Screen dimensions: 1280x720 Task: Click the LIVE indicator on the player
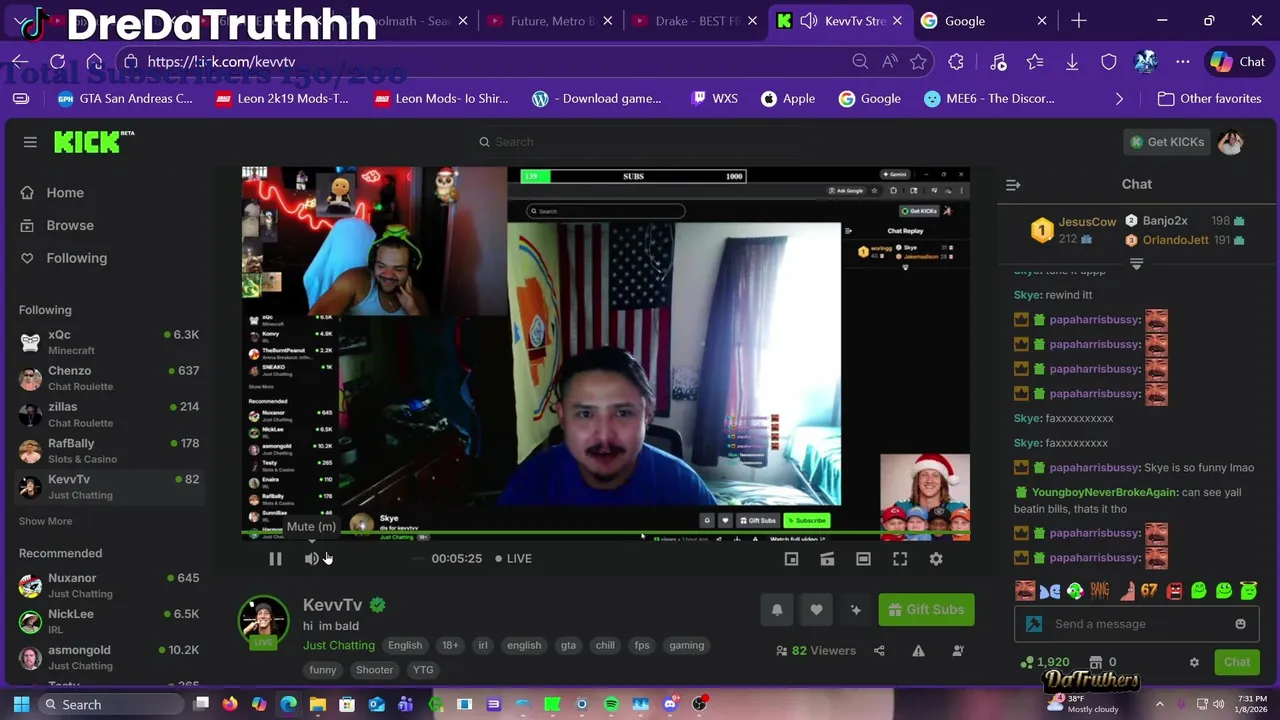point(514,559)
